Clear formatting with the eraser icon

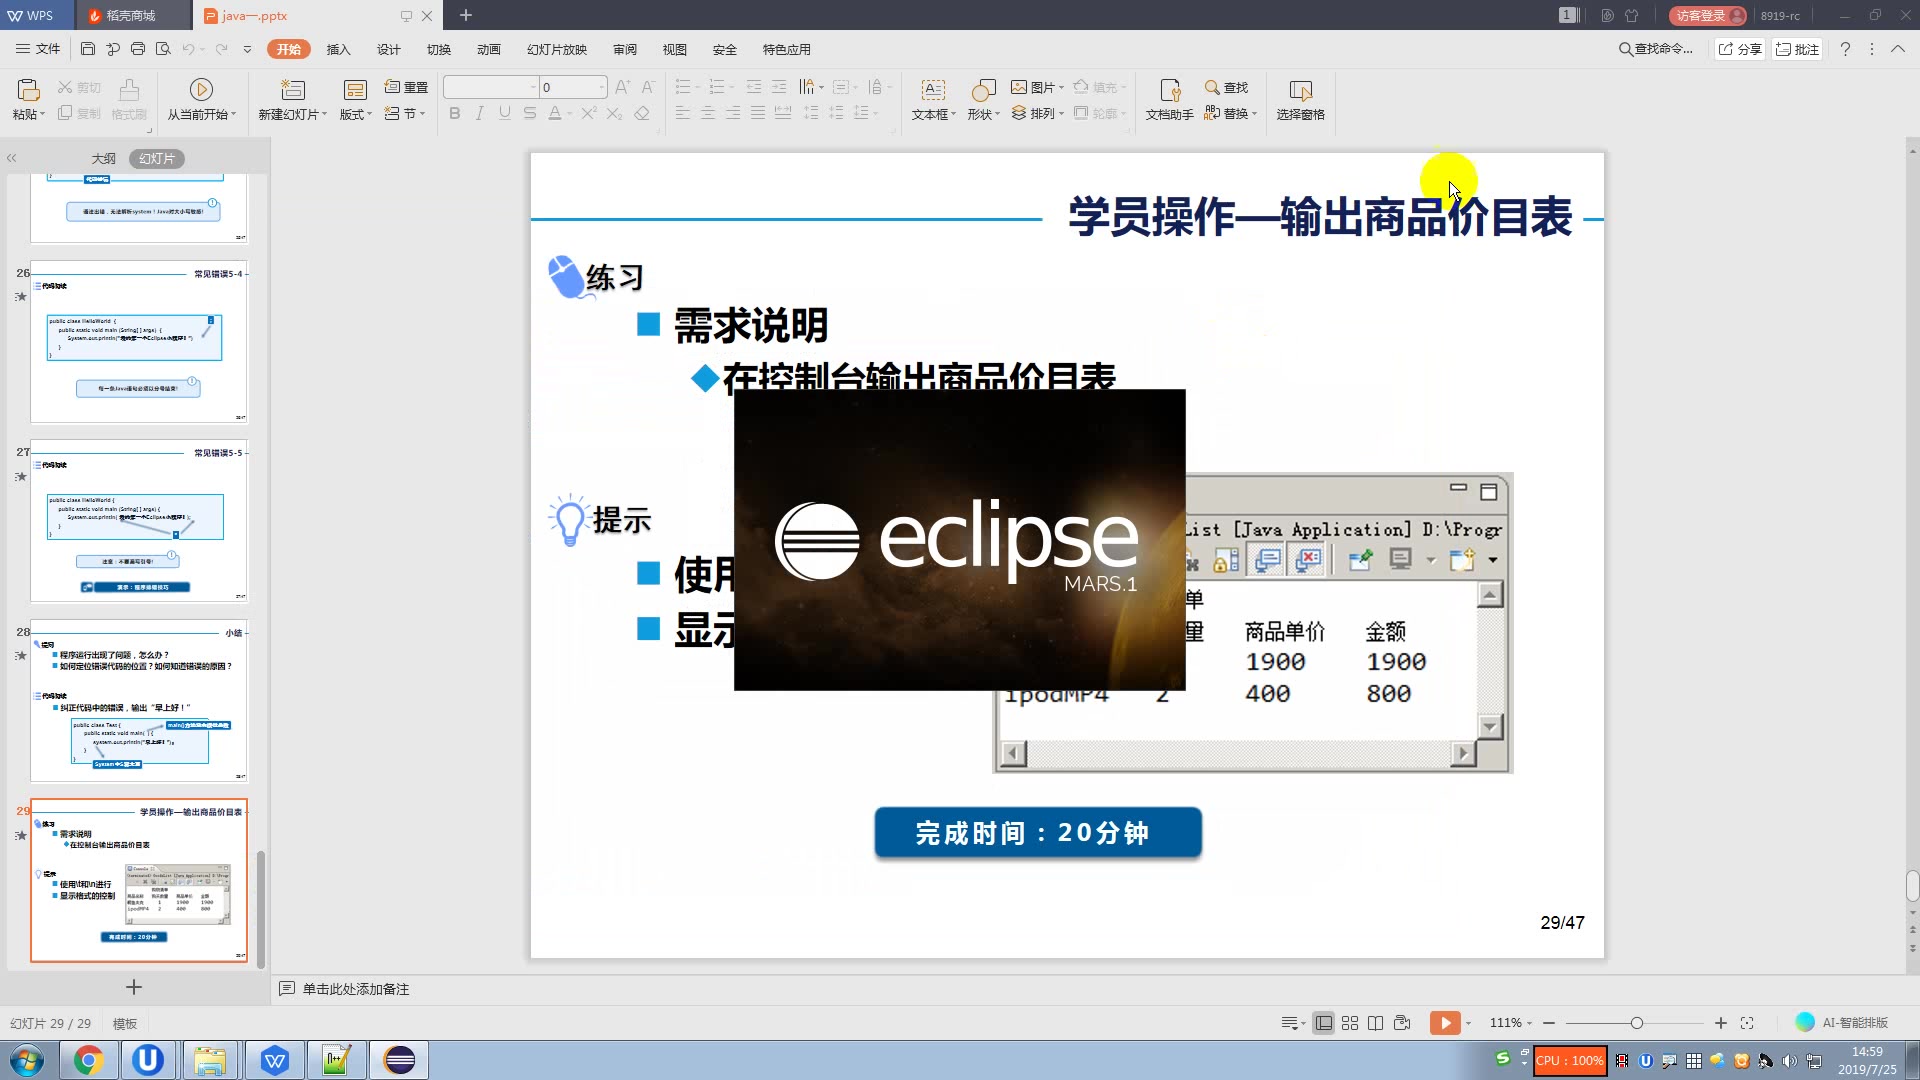coord(642,113)
